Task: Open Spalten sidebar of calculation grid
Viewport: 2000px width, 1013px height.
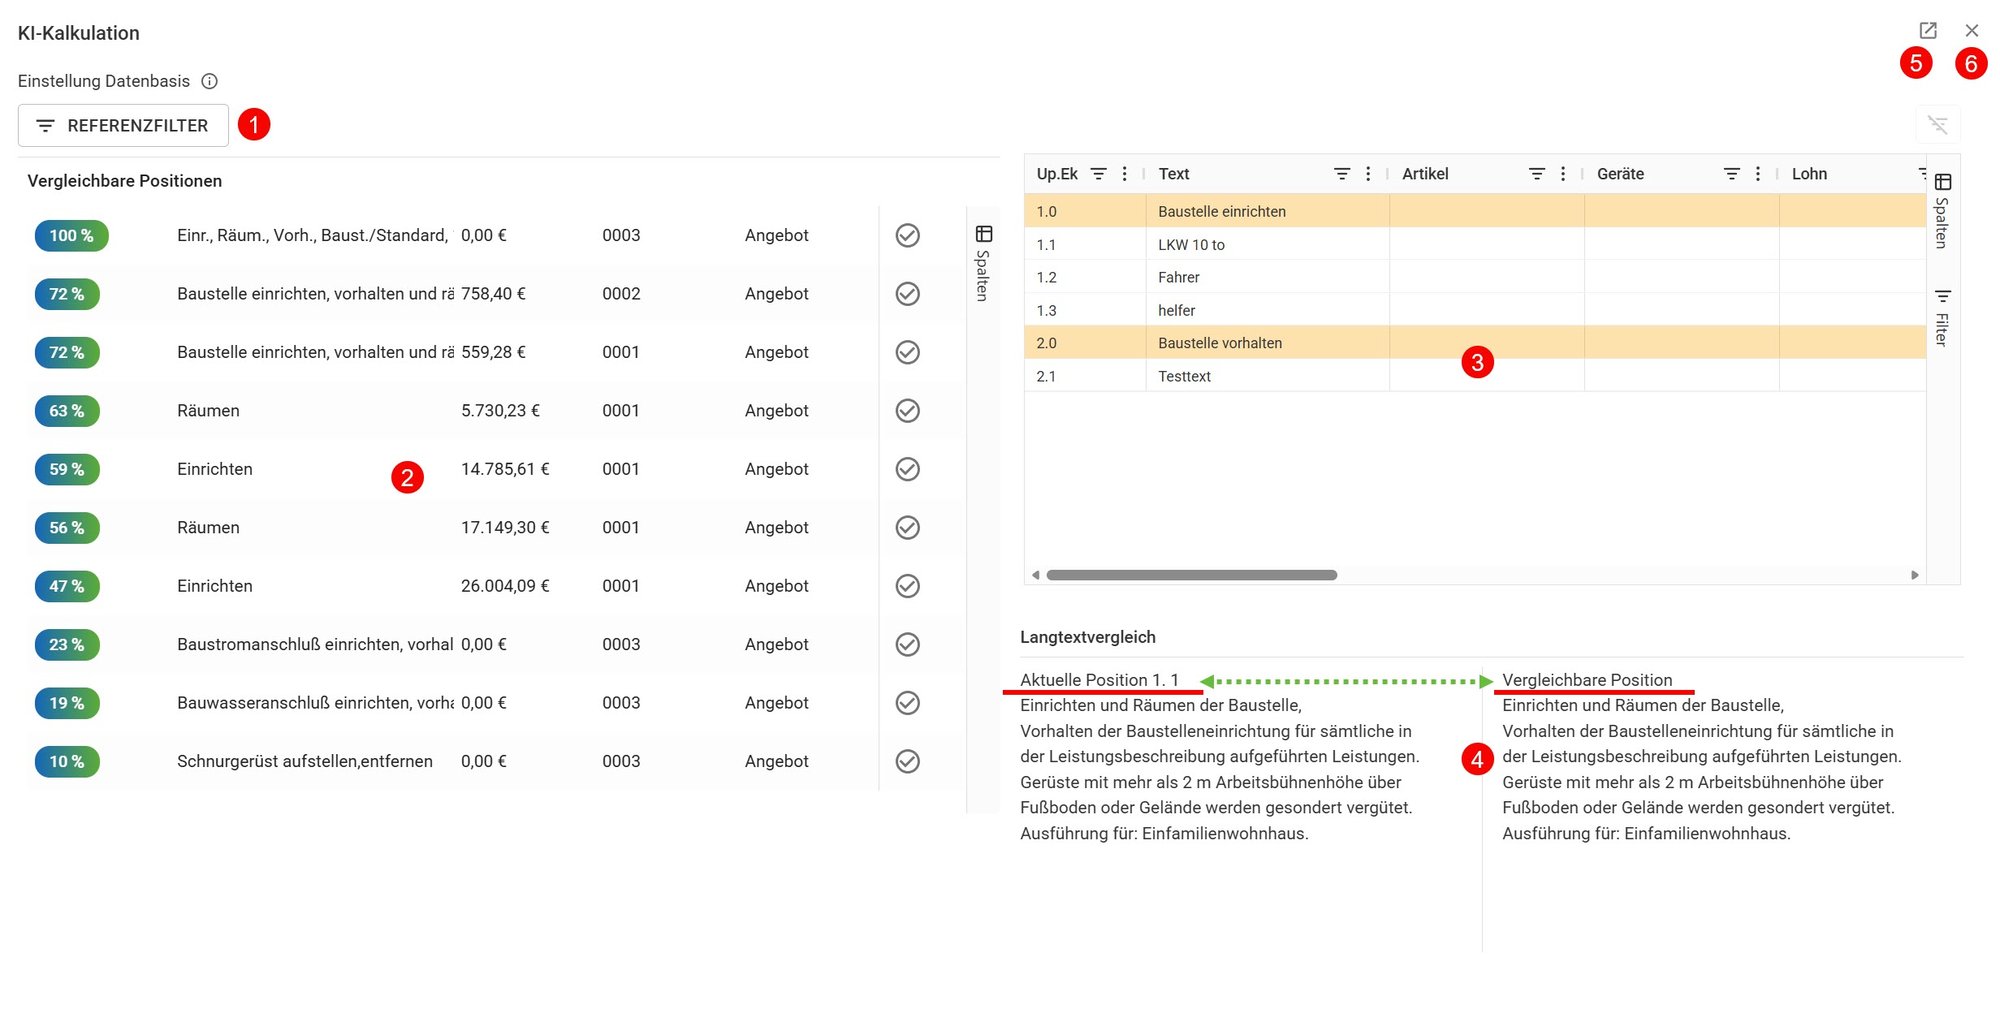Action: click(1942, 211)
